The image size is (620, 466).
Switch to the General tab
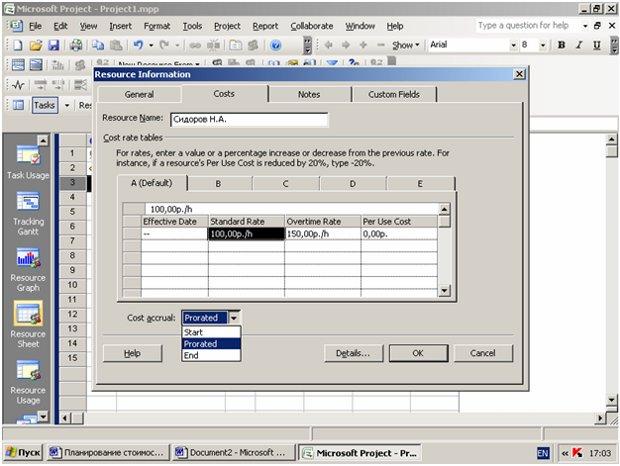[139, 94]
